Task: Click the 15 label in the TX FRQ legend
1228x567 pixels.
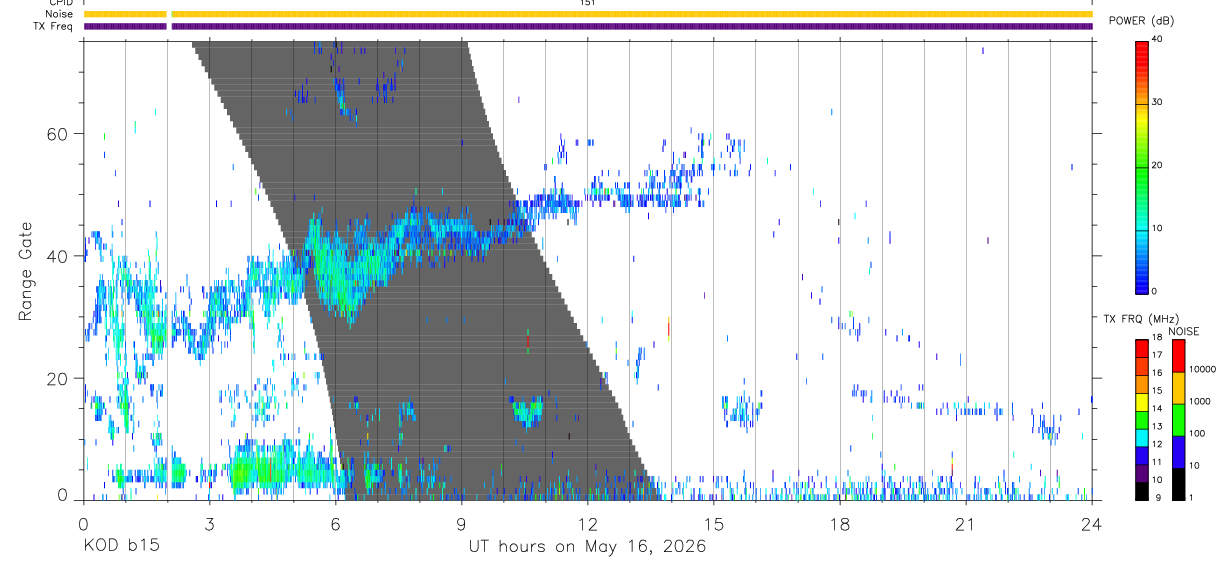Action: pos(1158,390)
